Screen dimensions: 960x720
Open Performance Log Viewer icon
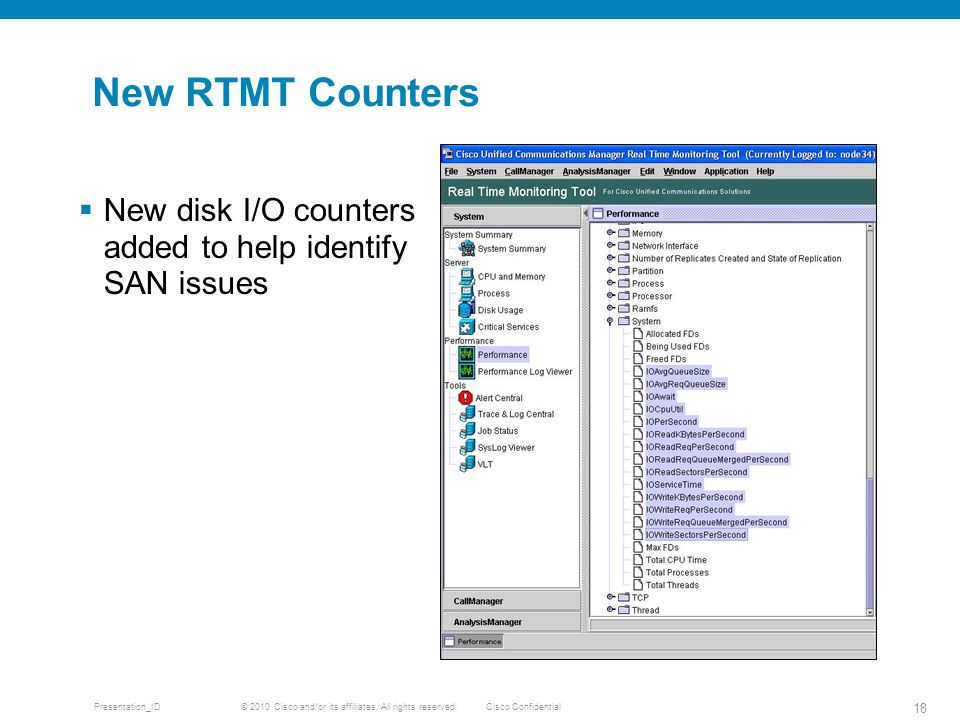pyautogui.click(x=467, y=371)
